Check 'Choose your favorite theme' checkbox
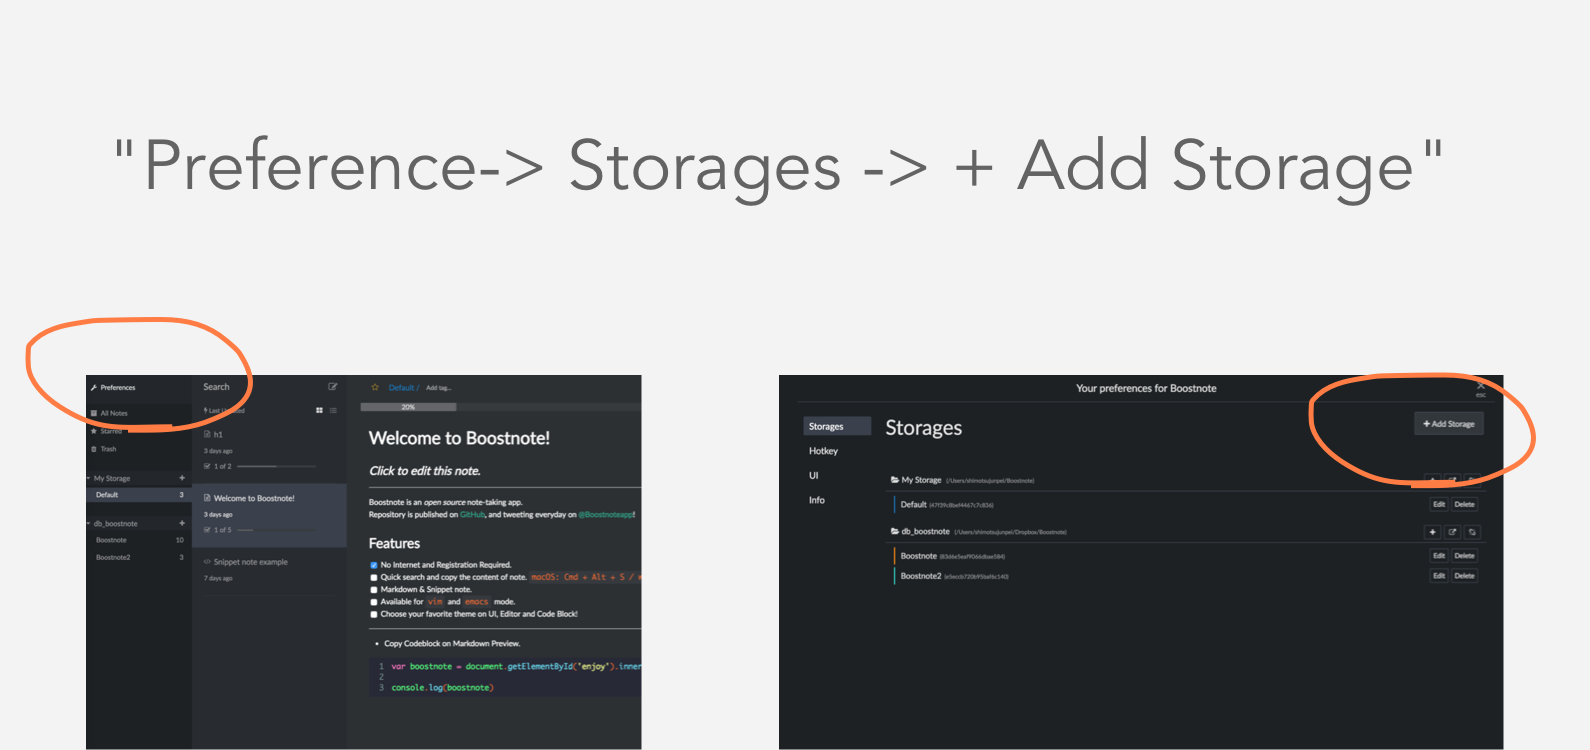The image size is (1590, 750). coord(374,614)
